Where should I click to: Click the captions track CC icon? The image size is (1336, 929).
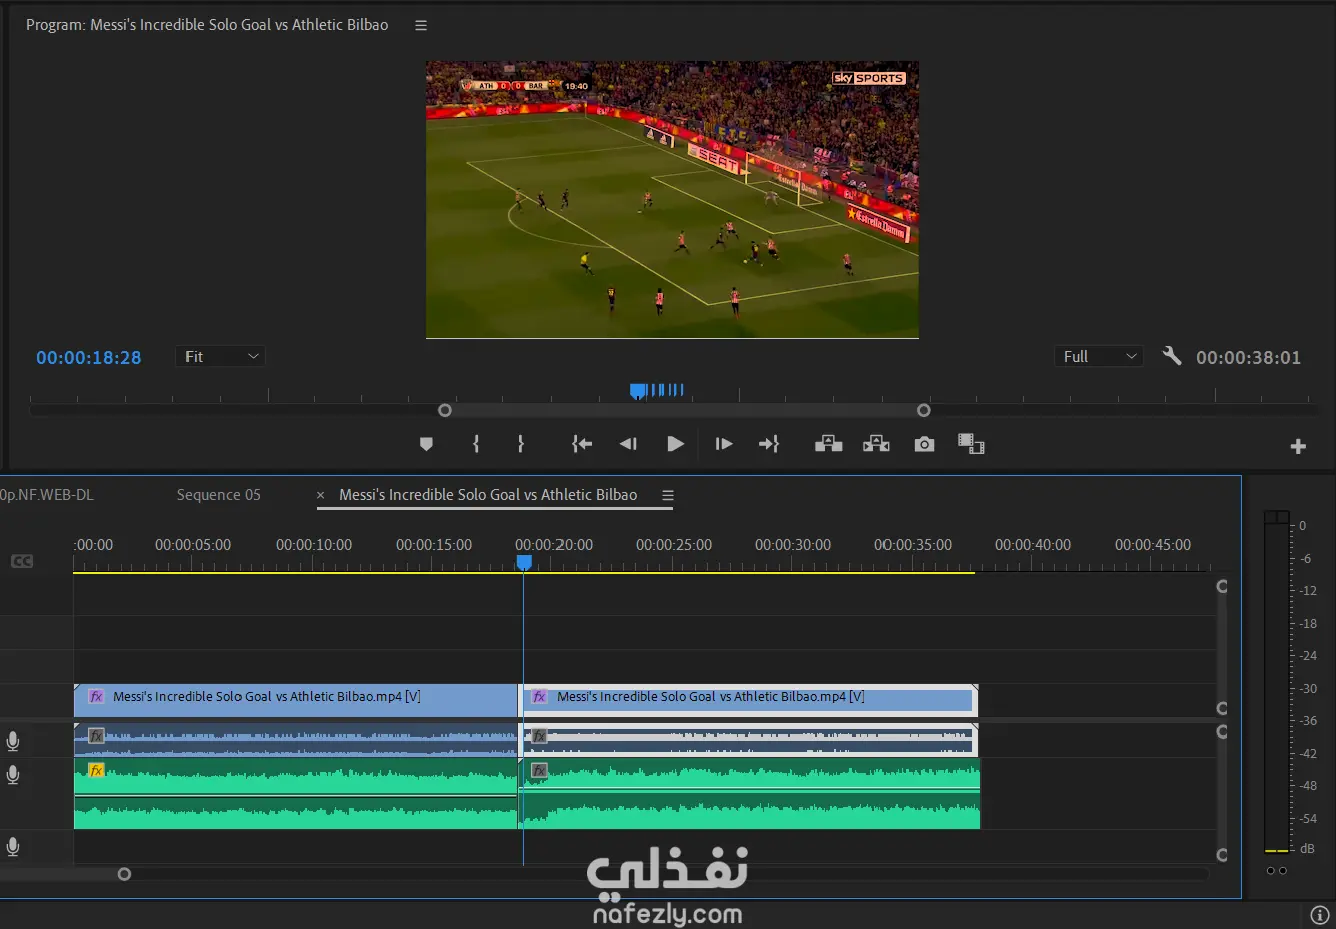[22, 562]
